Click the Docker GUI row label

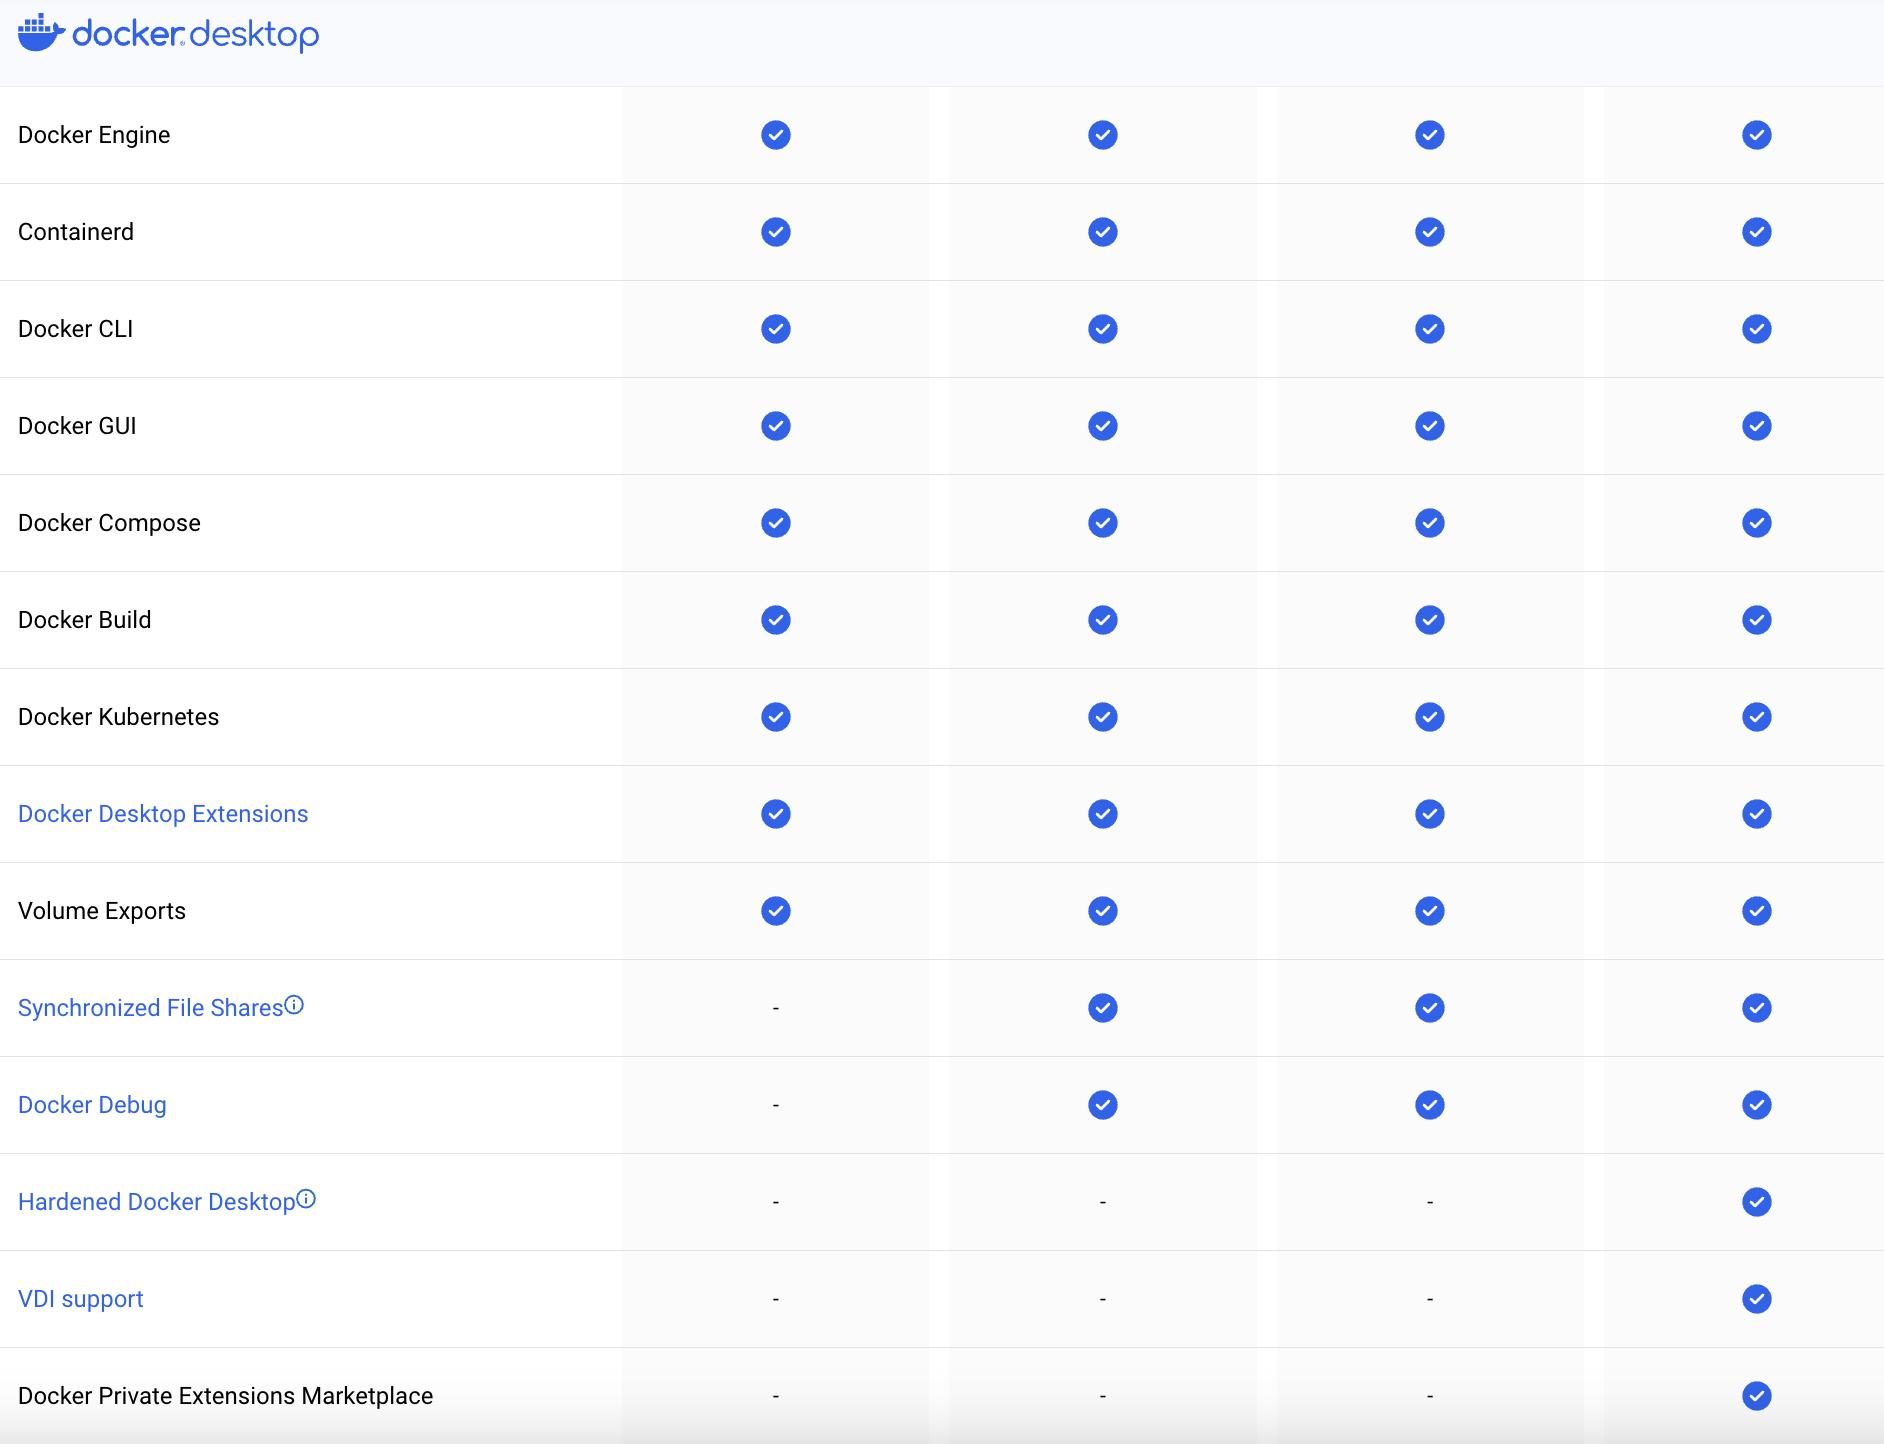pyautogui.click(x=77, y=426)
